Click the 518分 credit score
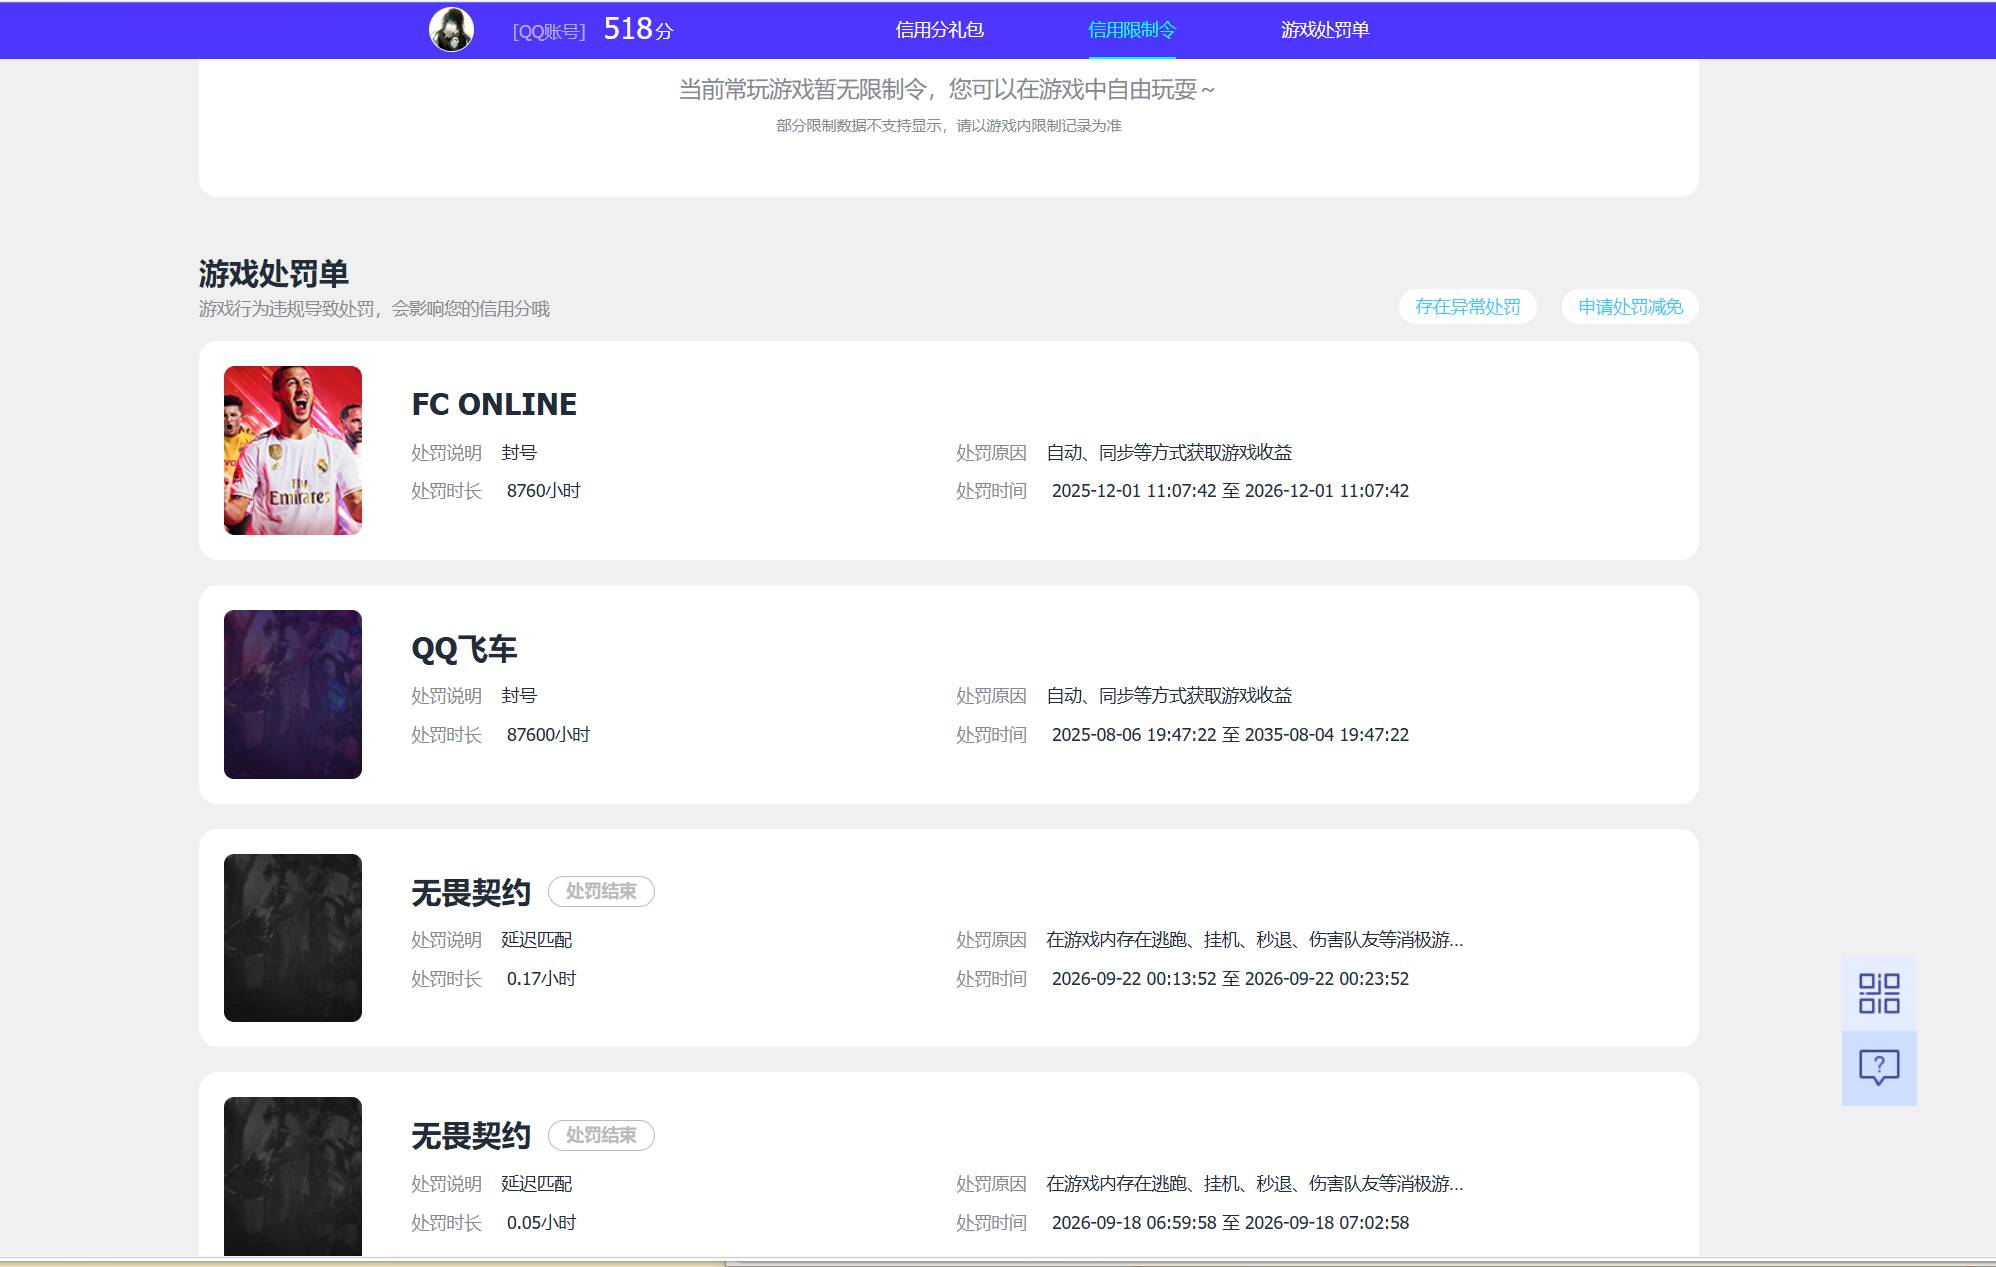This screenshot has height=1267, width=1996. (638, 29)
